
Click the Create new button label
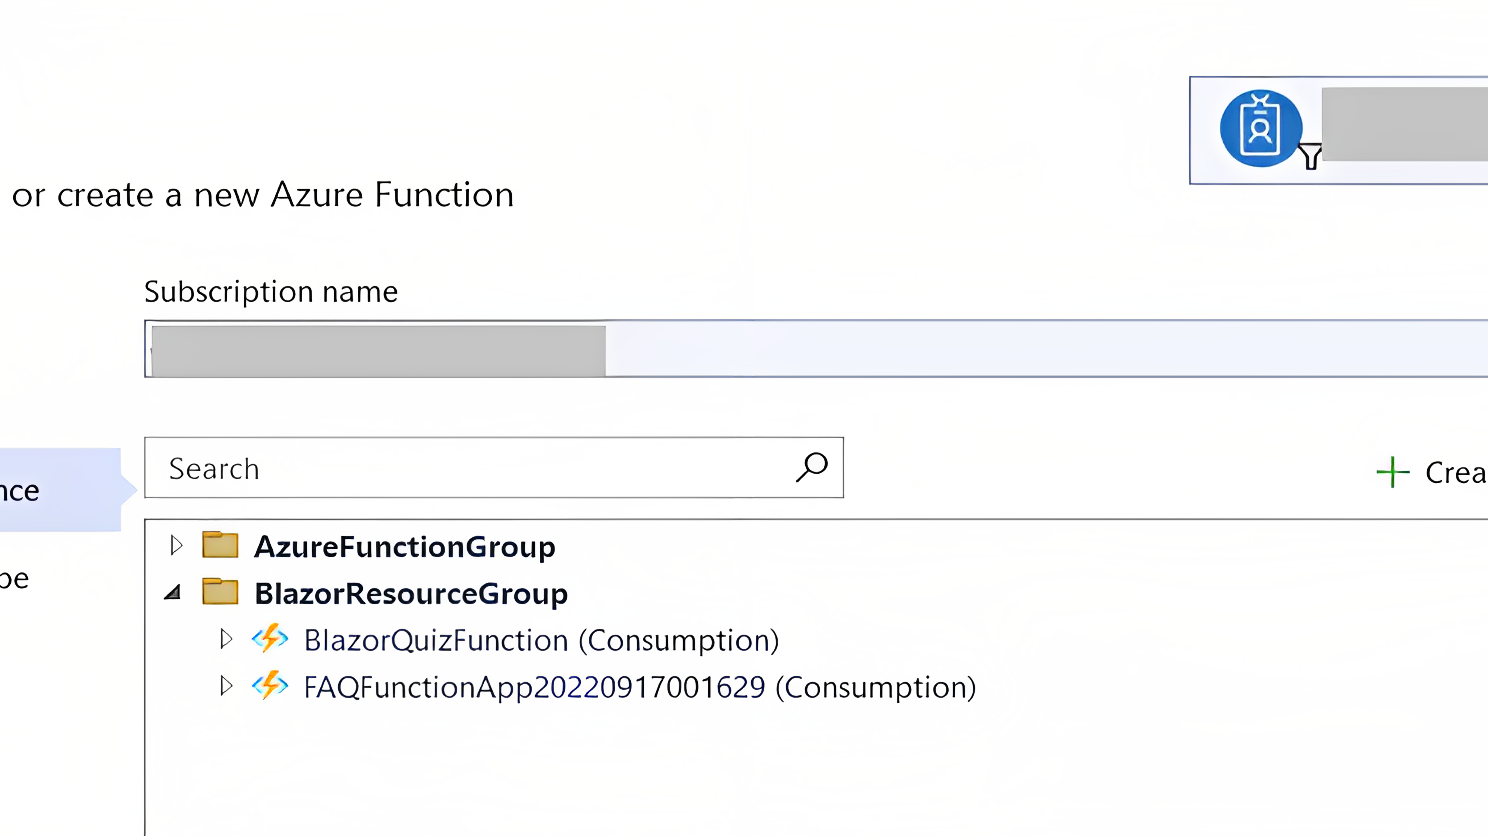1456,472
